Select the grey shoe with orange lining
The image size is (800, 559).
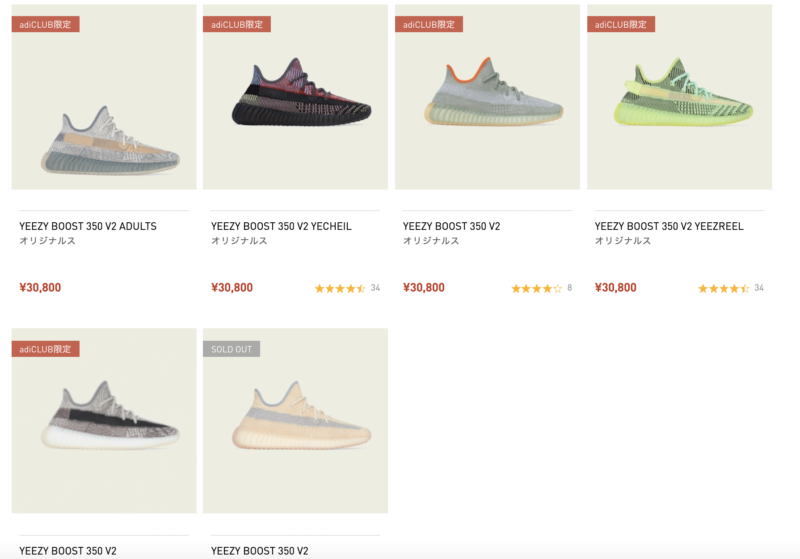(x=487, y=97)
